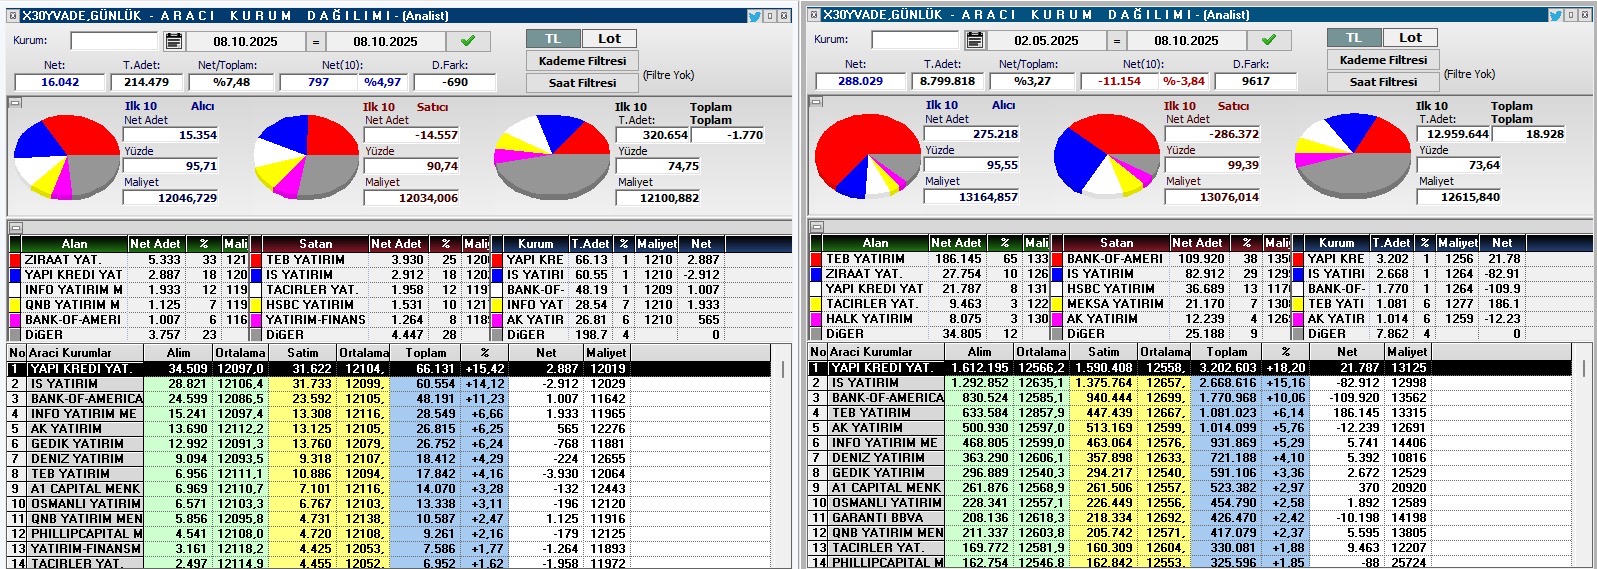The width and height of the screenshot is (1597, 569).
Task: Open calendar icon in right window
Action: click(975, 40)
